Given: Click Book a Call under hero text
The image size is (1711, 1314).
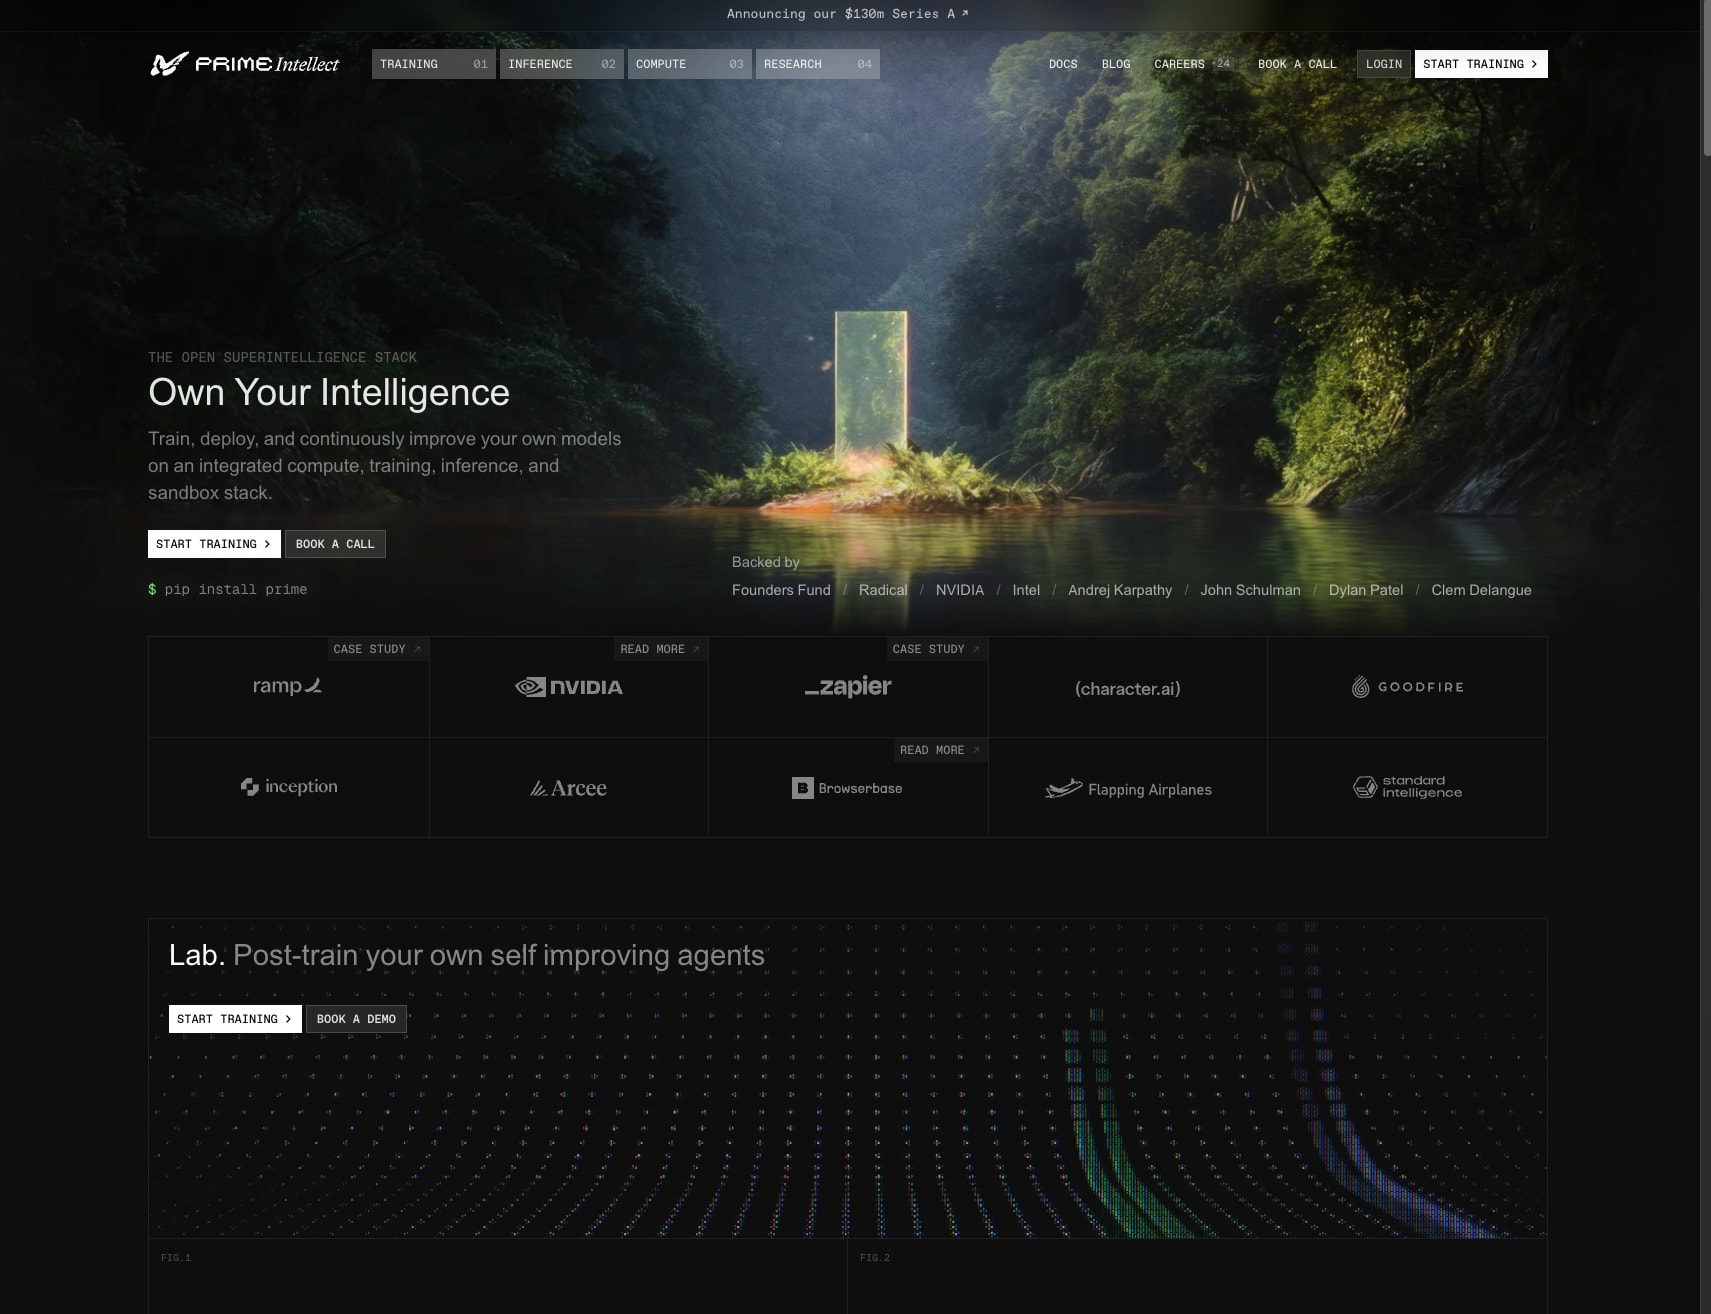Looking at the screenshot, I should tap(335, 544).
